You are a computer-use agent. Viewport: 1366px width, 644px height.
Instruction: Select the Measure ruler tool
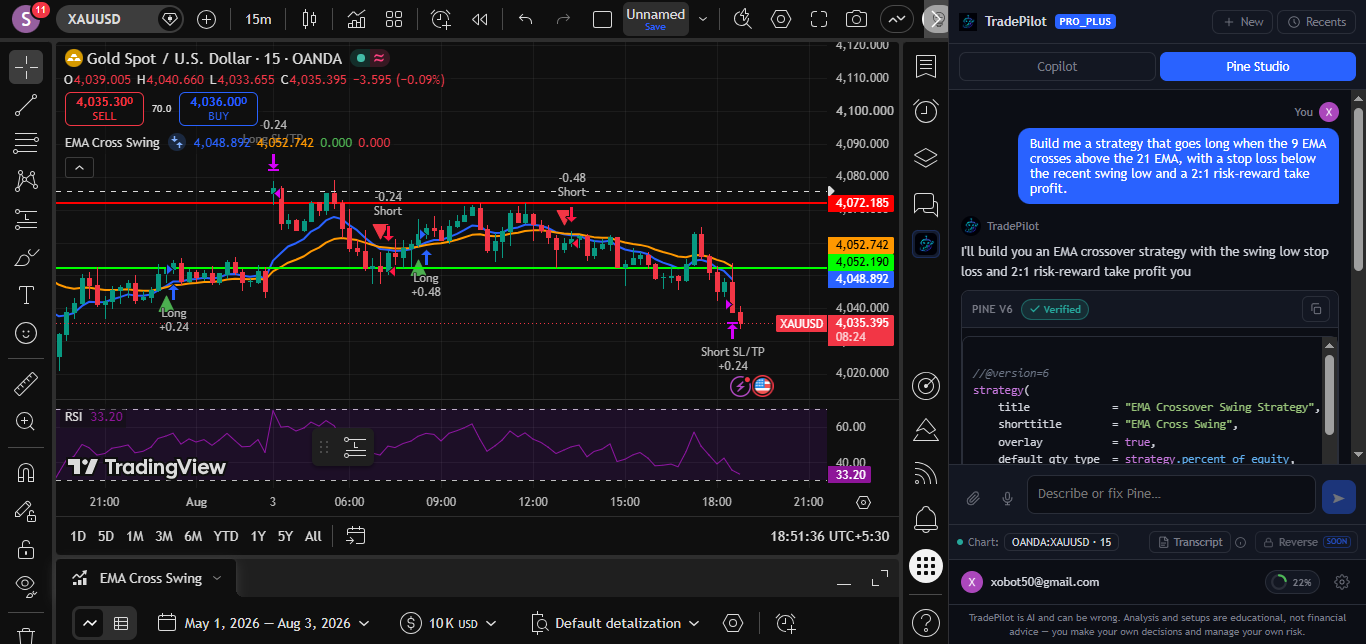pyautogui.click(x=26, y=384)
